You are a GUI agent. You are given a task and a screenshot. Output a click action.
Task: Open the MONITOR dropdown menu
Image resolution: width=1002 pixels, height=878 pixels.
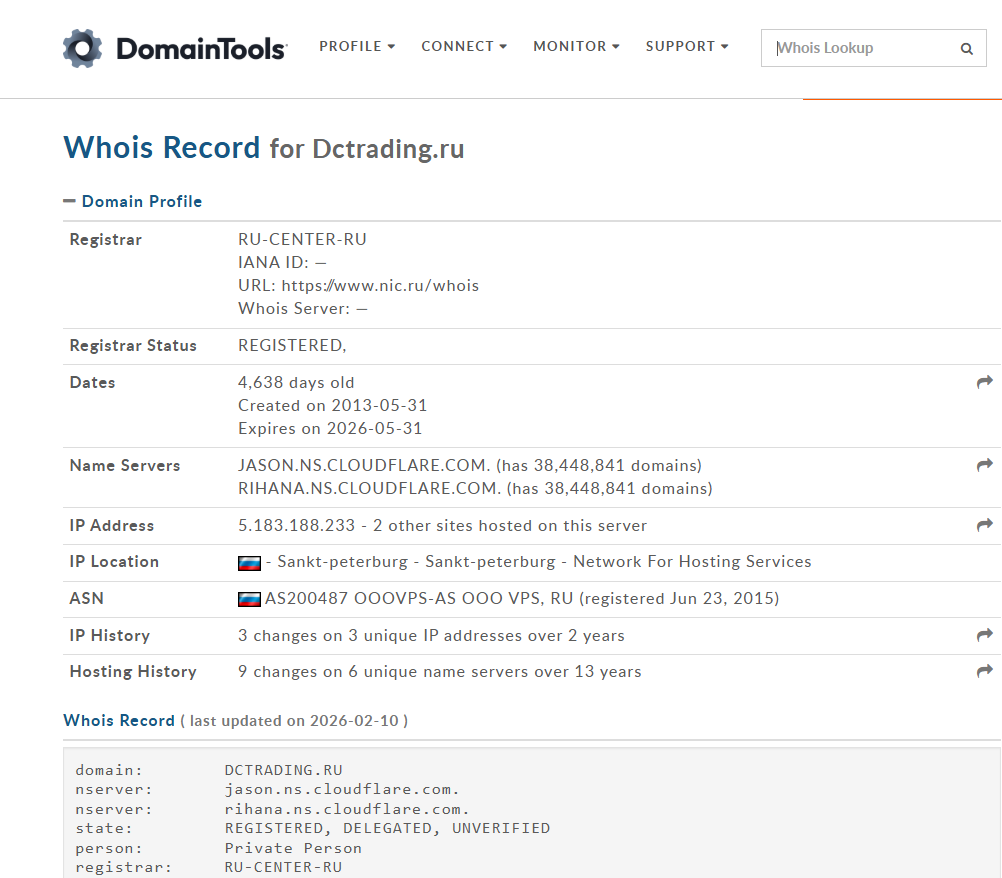[x=576, y=46]
